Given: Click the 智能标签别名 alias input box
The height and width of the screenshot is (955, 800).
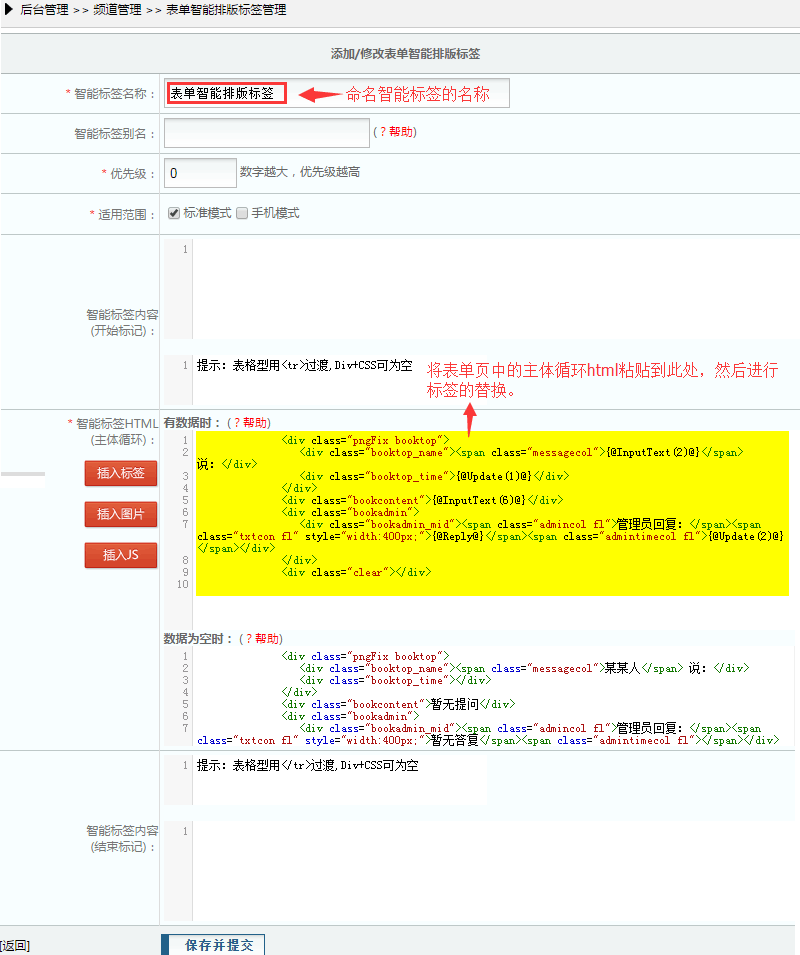Looking at the screenshot, I should (x=266, y=132).
